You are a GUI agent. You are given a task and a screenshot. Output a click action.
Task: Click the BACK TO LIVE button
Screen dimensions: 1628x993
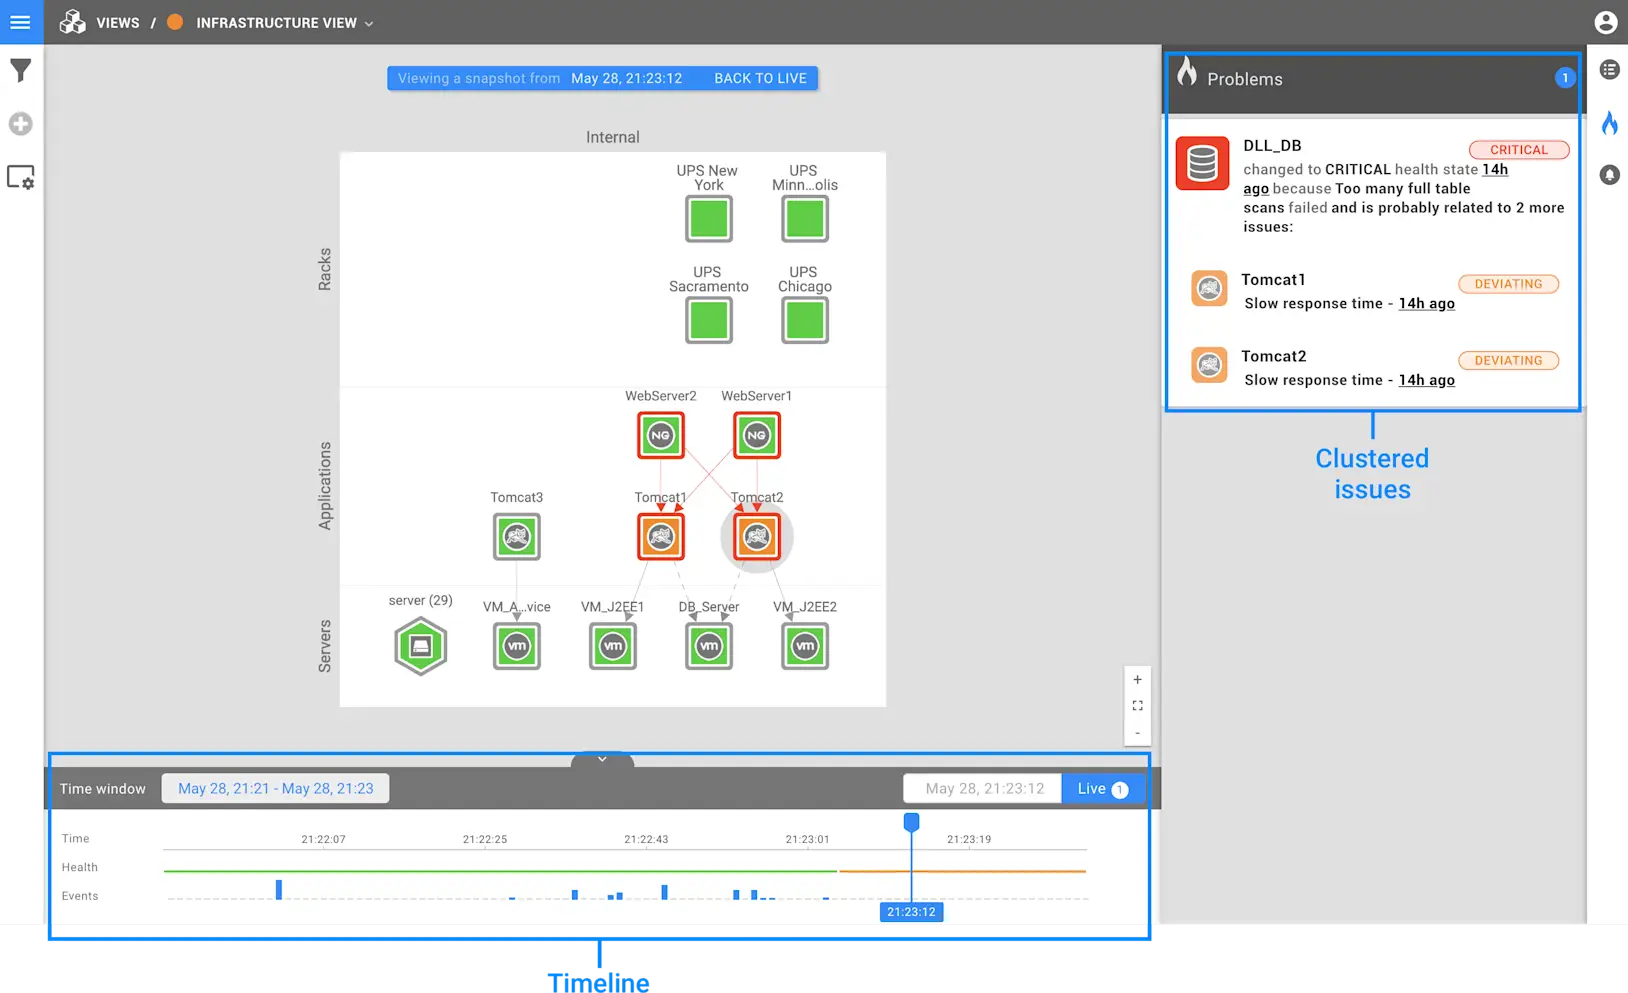(760, 78)
